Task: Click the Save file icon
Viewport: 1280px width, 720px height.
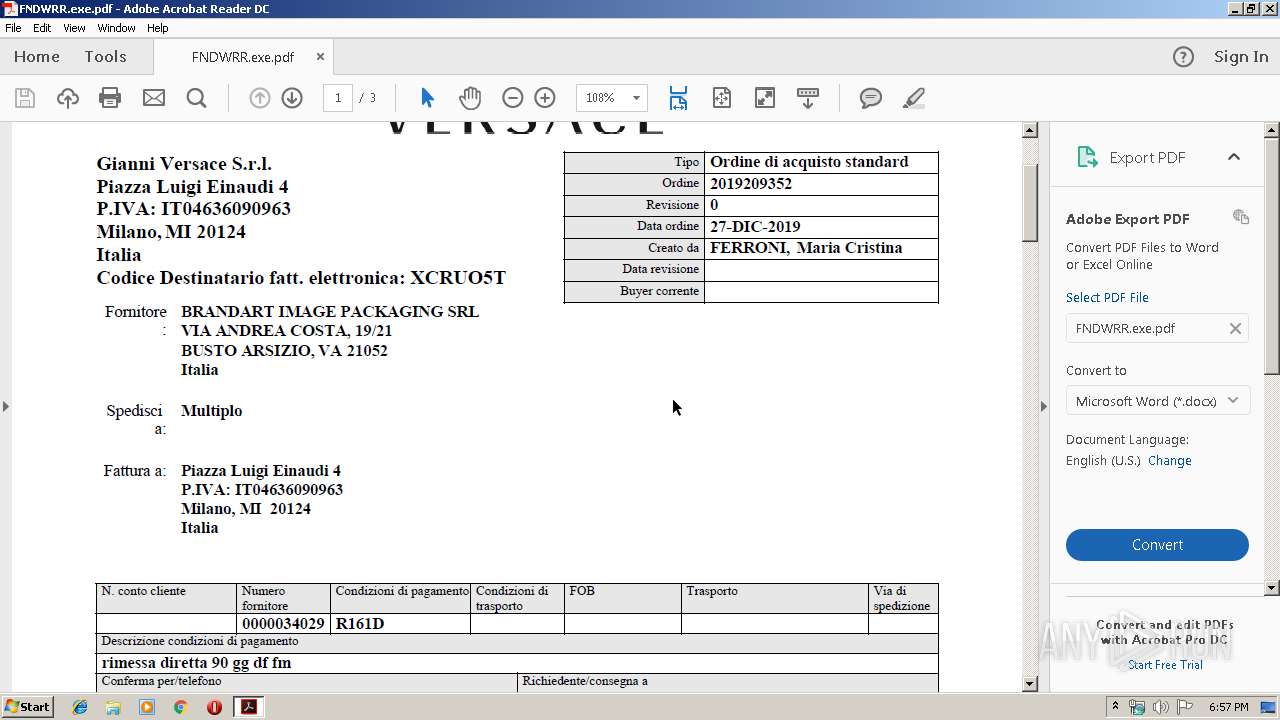Action: tap(25, 98)
